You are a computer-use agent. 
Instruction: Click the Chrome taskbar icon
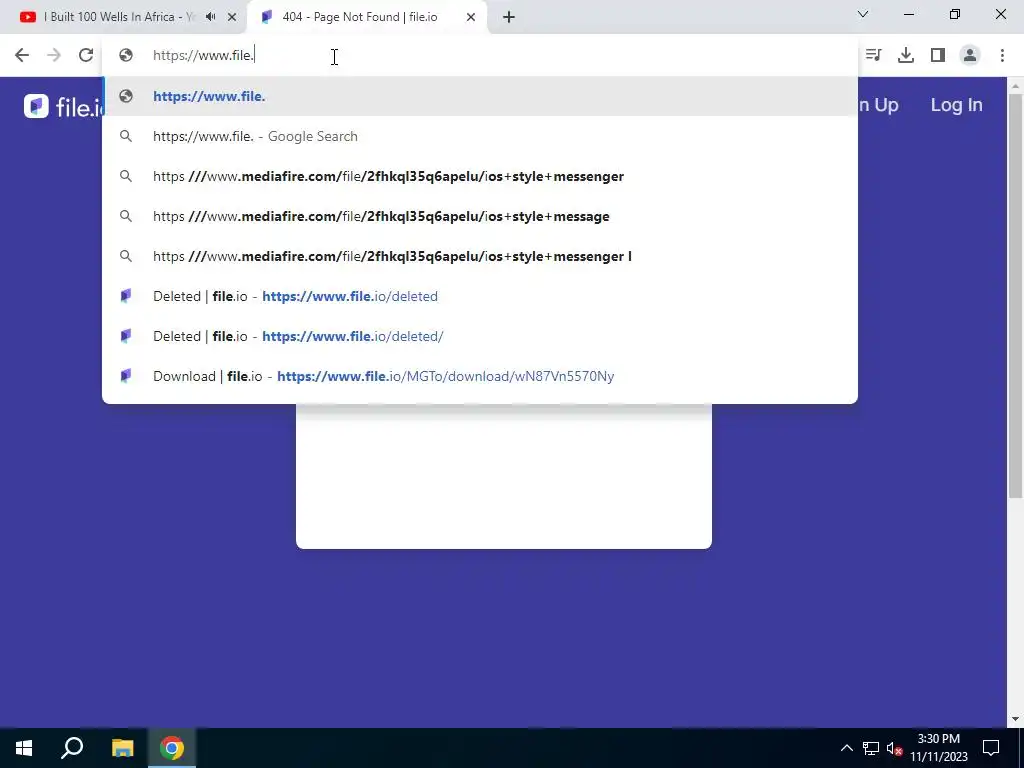pos(172,748)
